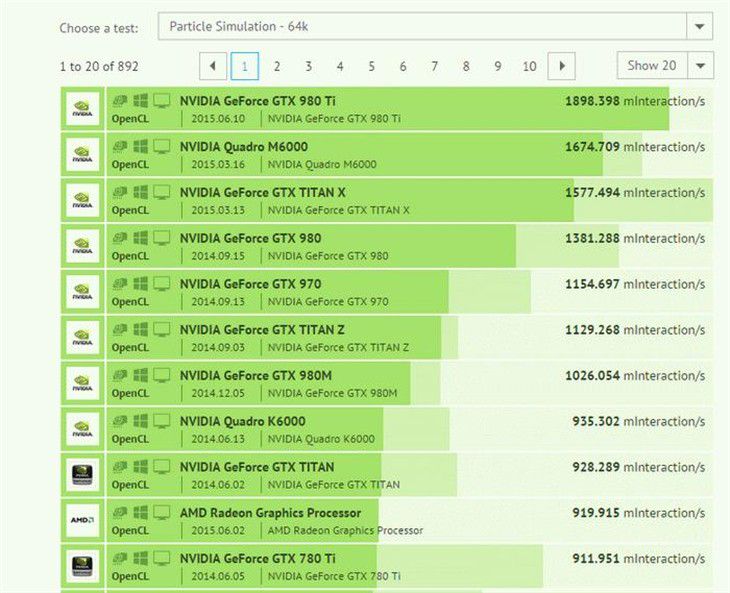
Task: Jump to page 2 of results
Action: pyautogui.click(x=277, y=66)
